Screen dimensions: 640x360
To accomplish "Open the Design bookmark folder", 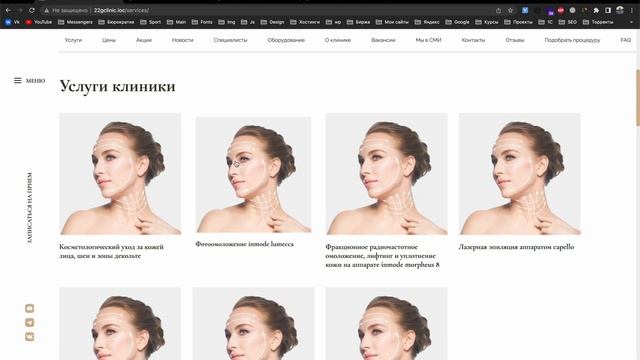I will (x=272, y=22).
